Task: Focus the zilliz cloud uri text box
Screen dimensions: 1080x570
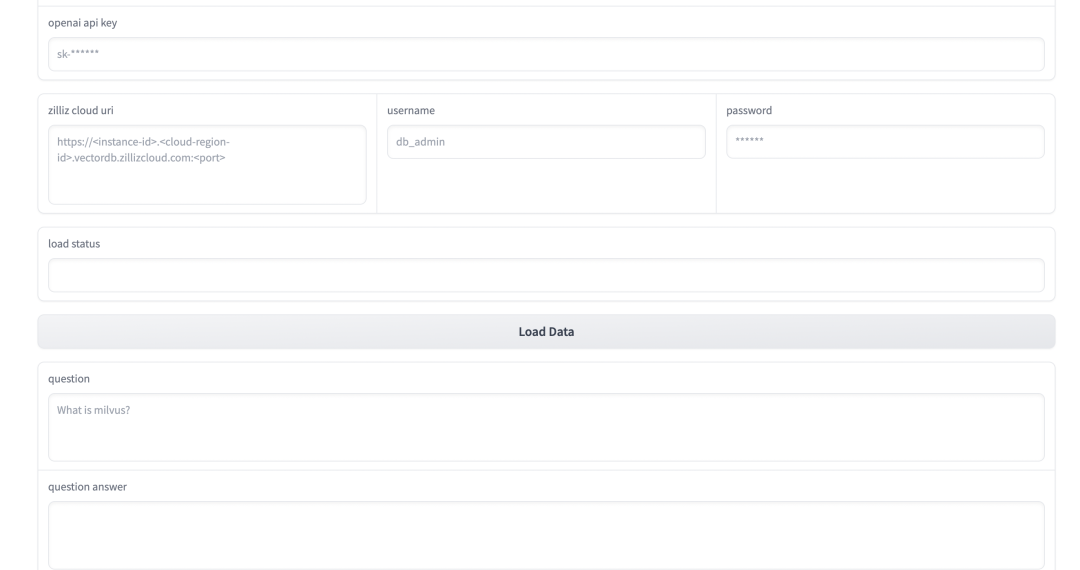Action: point(207,165)
